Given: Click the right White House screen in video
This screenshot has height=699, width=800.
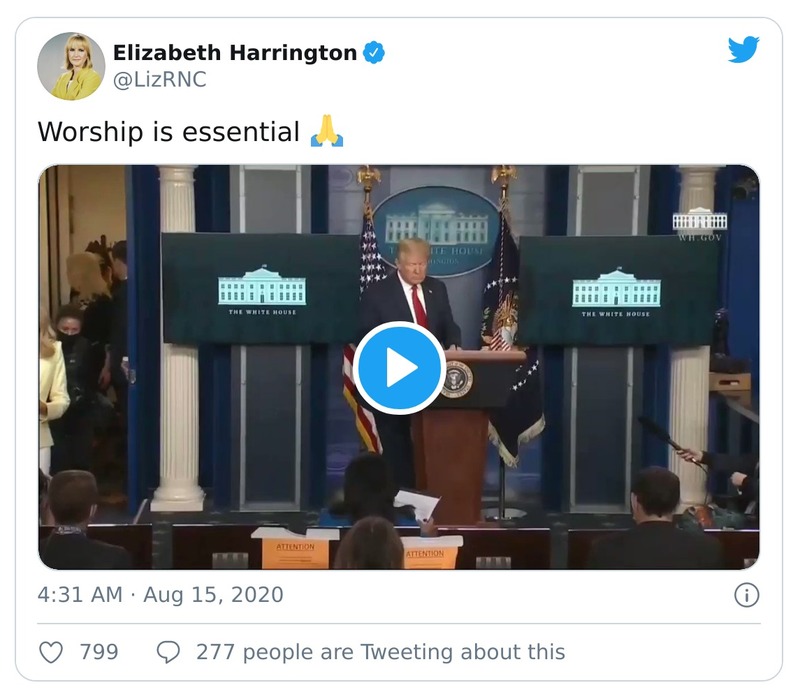Looking at the screenshot, I should [617, 291].
